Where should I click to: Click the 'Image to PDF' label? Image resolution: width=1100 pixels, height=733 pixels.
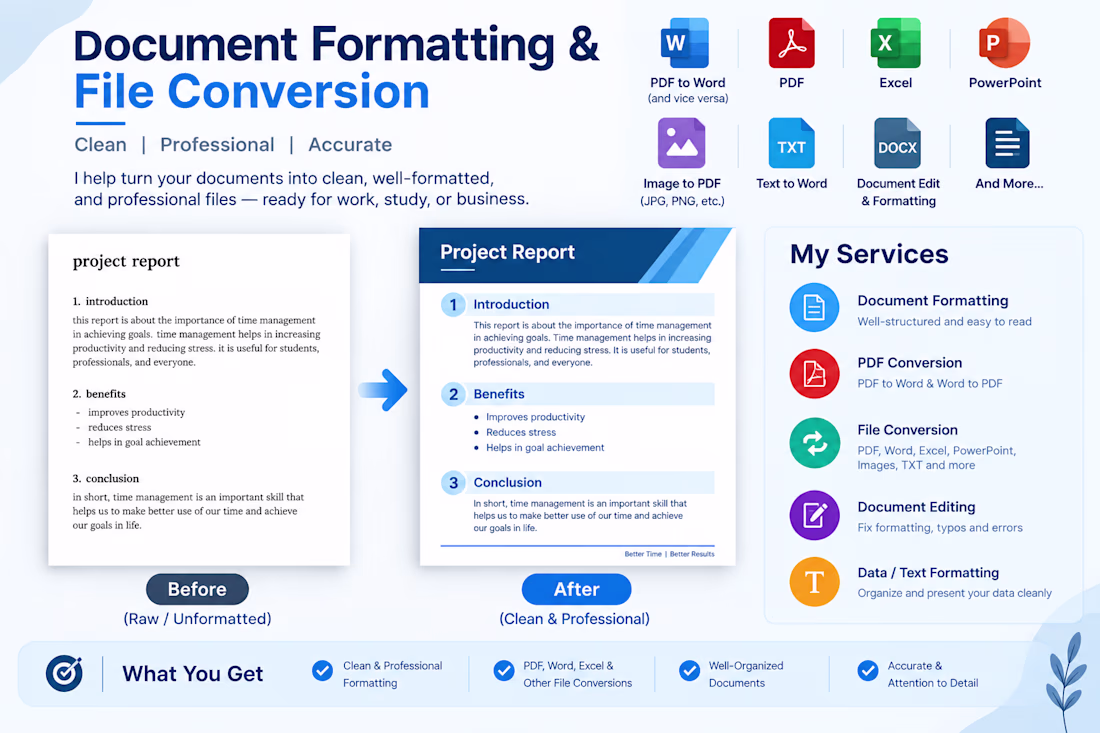tap(682, 184)
